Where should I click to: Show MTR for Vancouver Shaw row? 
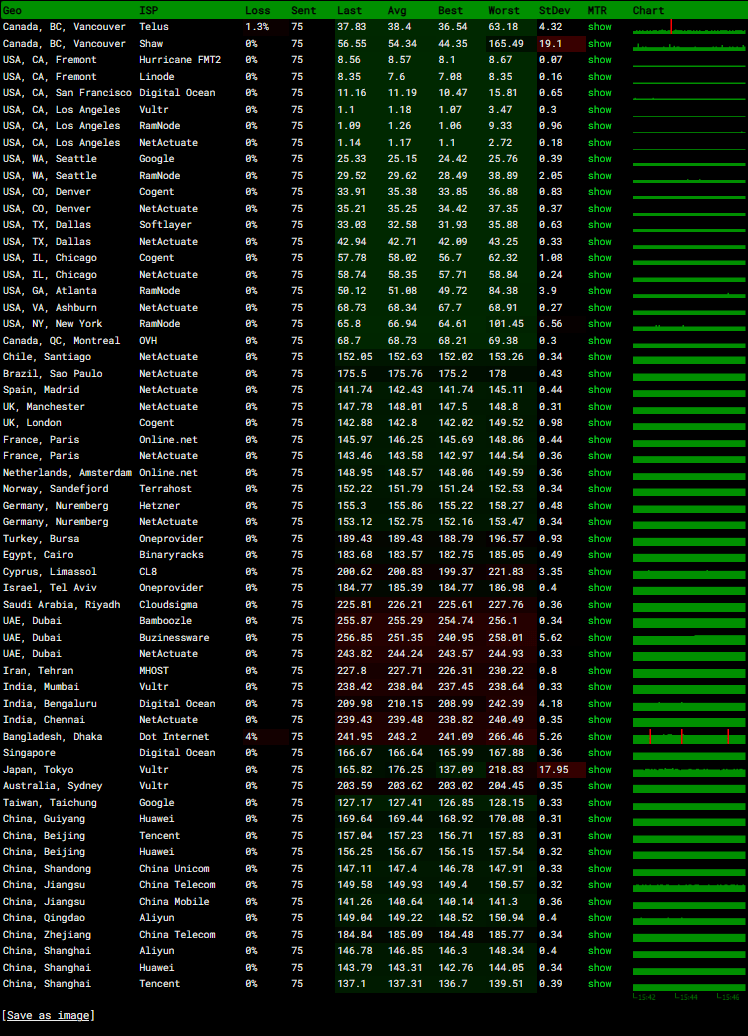tap(599, 44)
